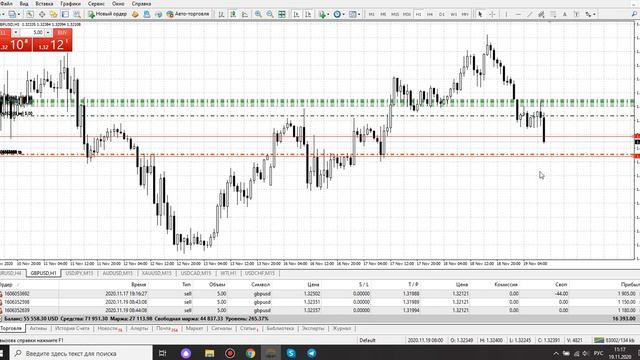This screenshot has width=640, height=360.
Task: Select the MN timeframe
Action: pos(465,14)
